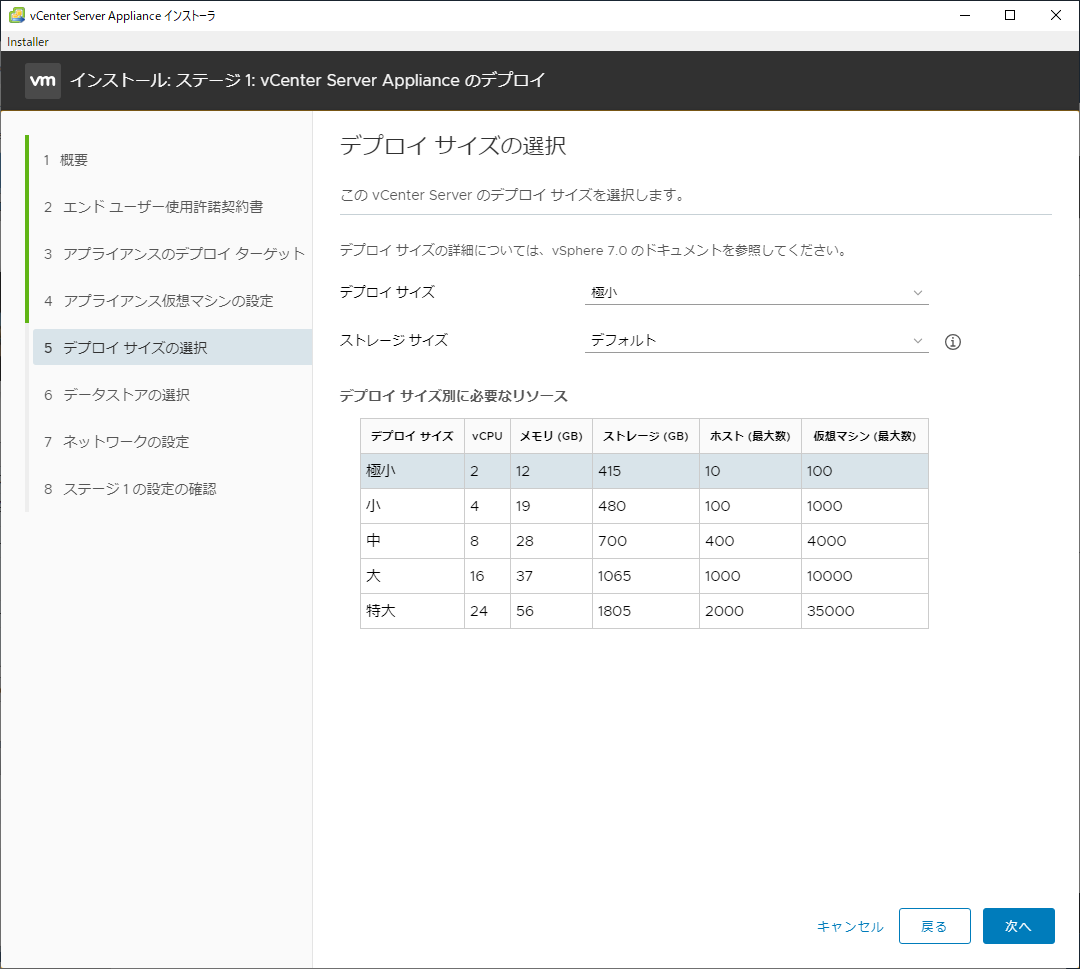Click the キャンセル link
1080x969 pixels.
(x=850, y=926)
